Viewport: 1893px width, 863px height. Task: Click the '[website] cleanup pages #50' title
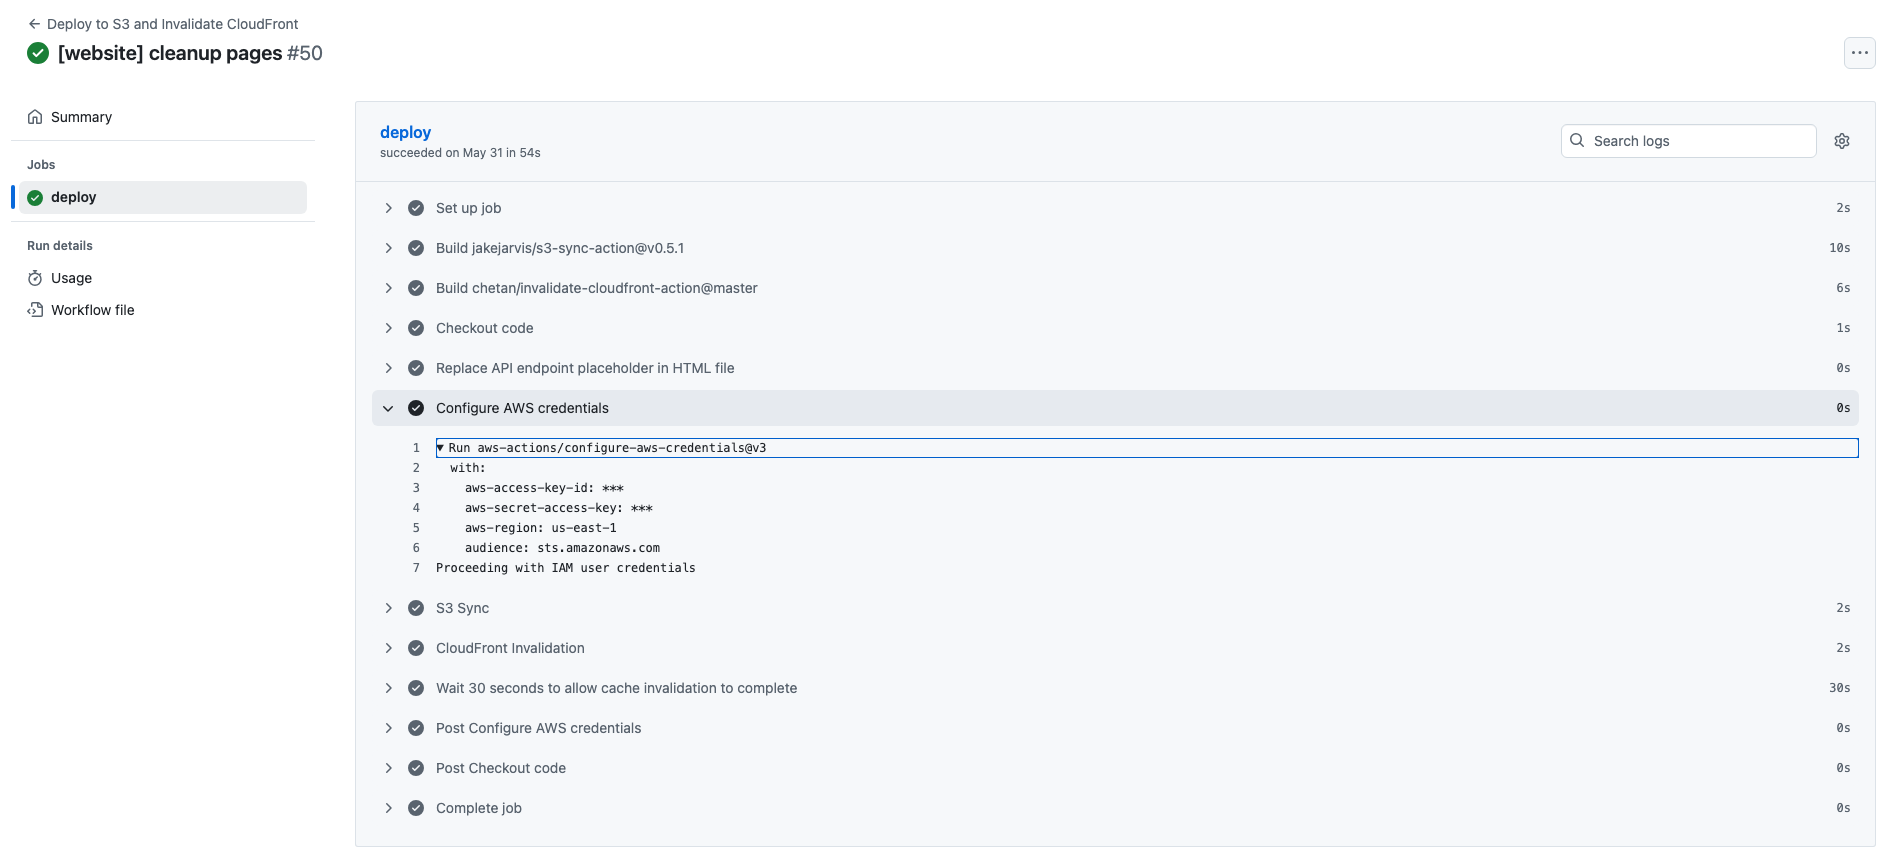(x=190, y=53)
